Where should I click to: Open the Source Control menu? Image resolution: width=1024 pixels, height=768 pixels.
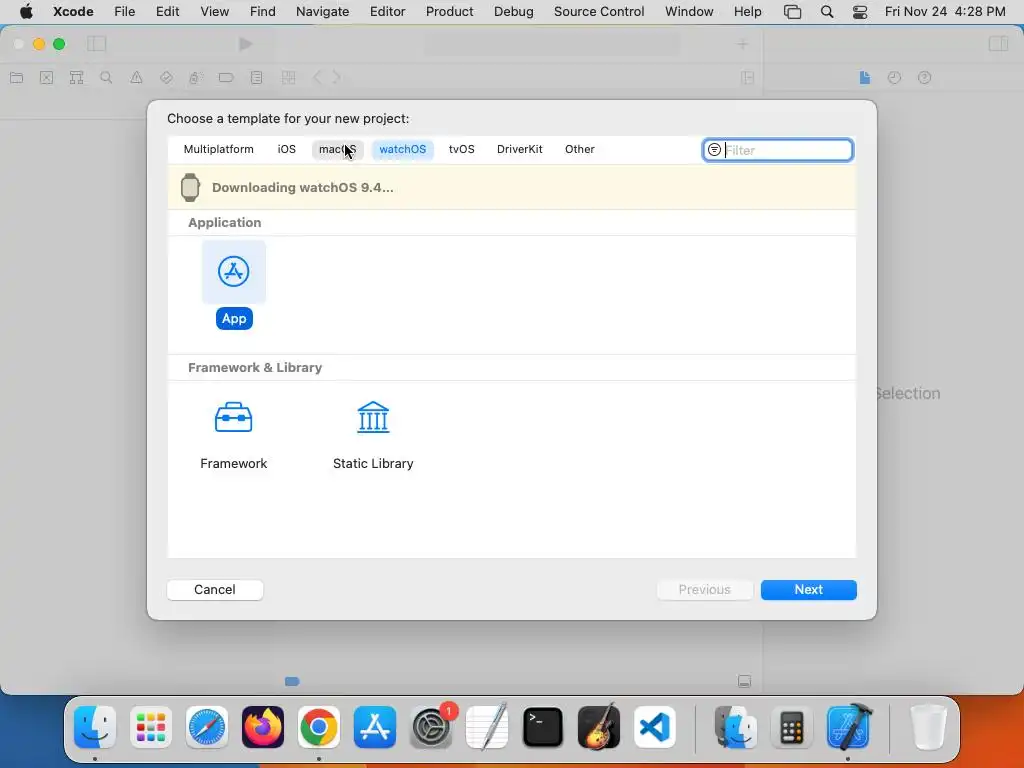pos(599,11)
